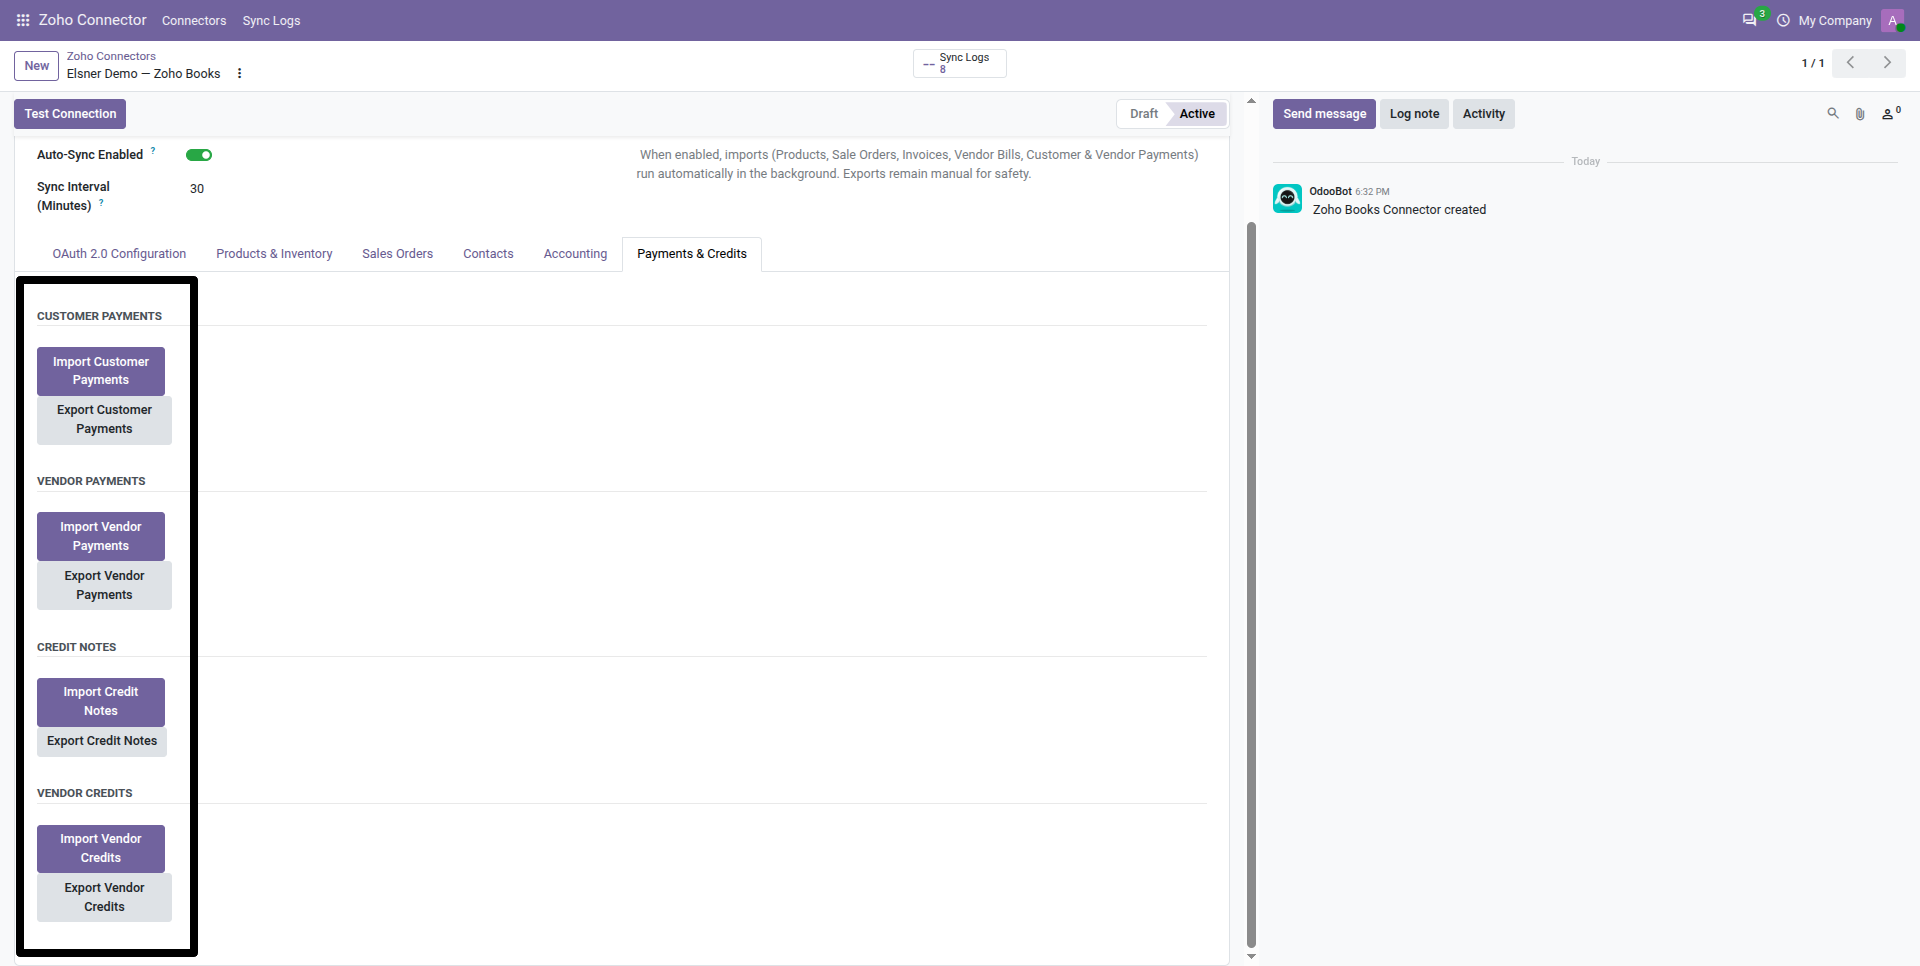This screenshot has width=1920, height=966.
Task: Toggle the Auto-Sync Enabled switch
Action: [199, 155]
